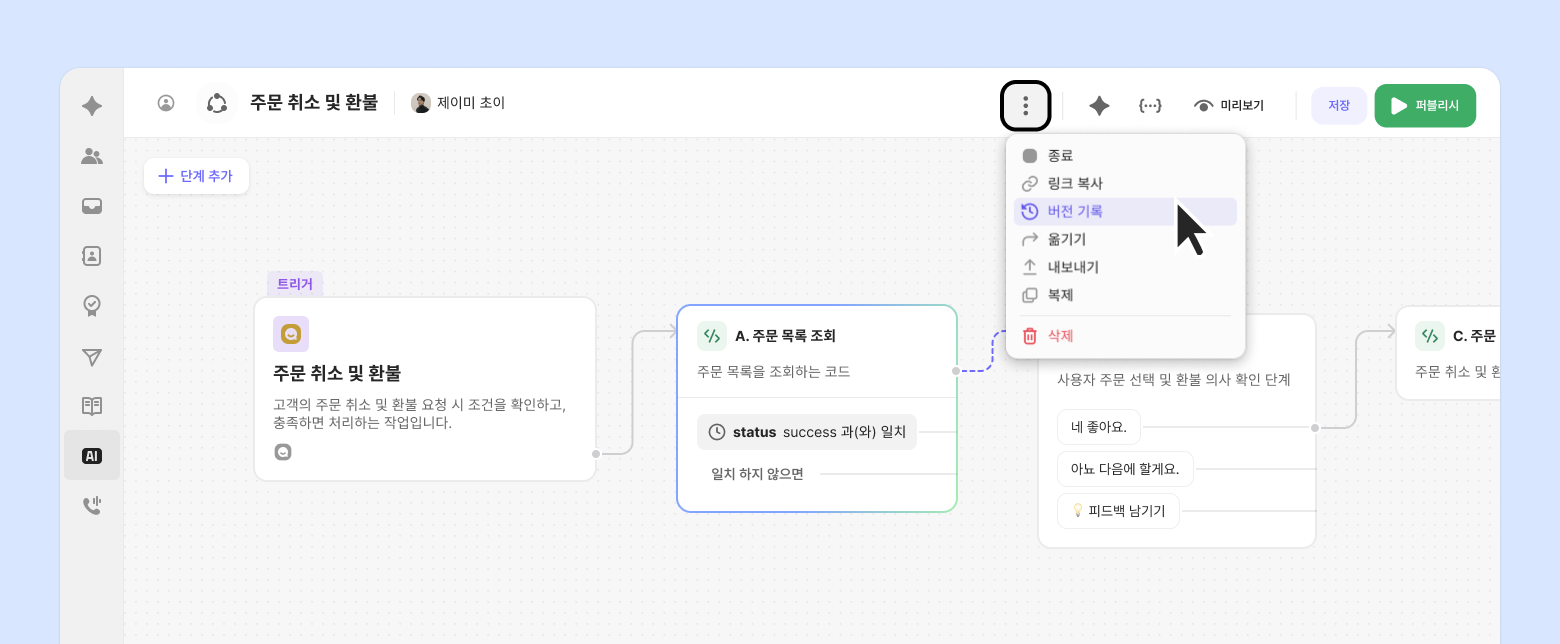Select the paper plane sidebar icon
Viewport: 1560px width, 644px height.
click(92, 356)
